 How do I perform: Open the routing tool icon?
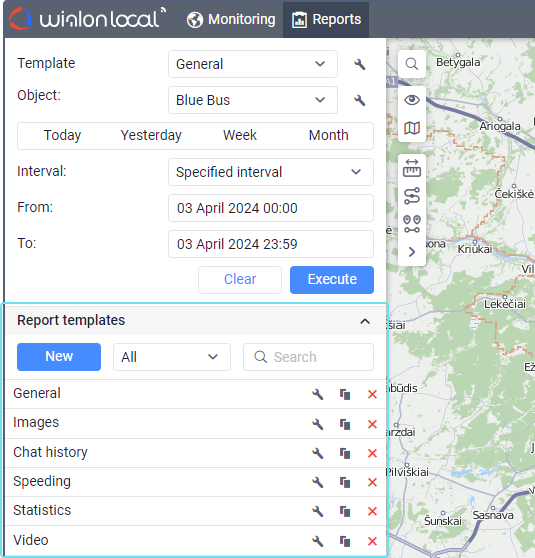(x=412, y=196)
